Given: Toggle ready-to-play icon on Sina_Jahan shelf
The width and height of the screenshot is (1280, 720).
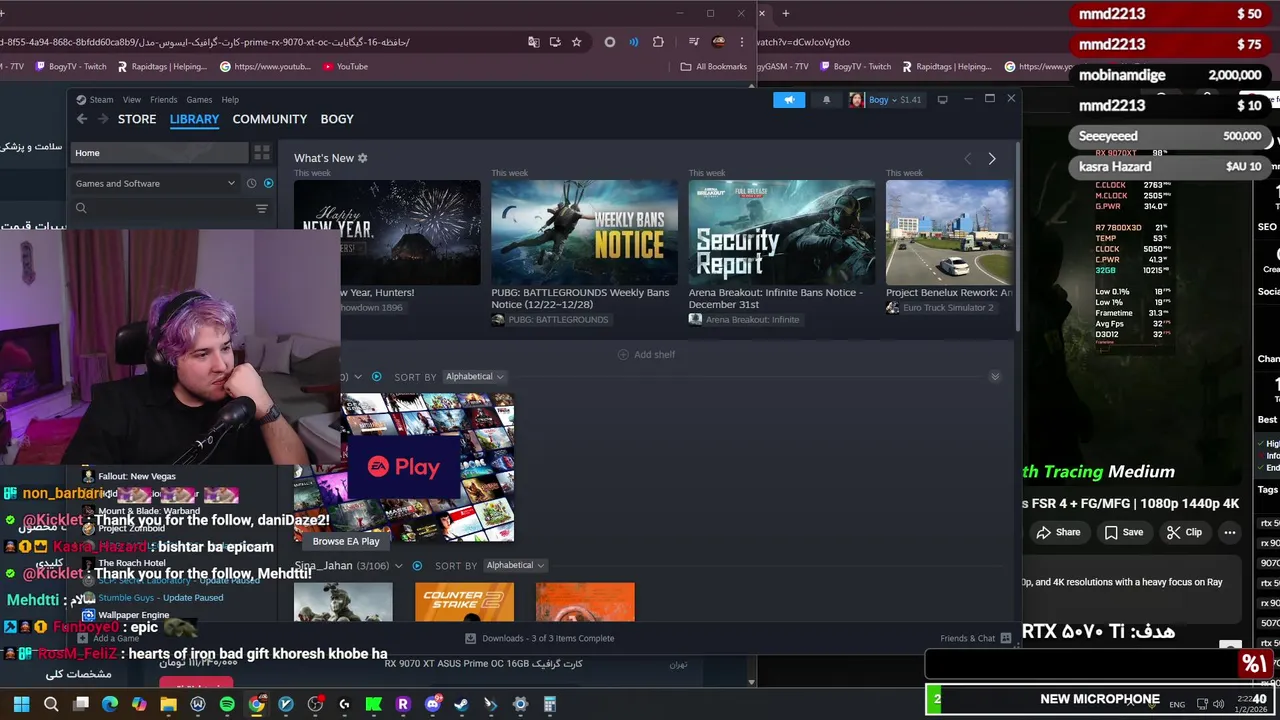Looking at the screenshot, I should pyautogui.click(x=417, y=566).
